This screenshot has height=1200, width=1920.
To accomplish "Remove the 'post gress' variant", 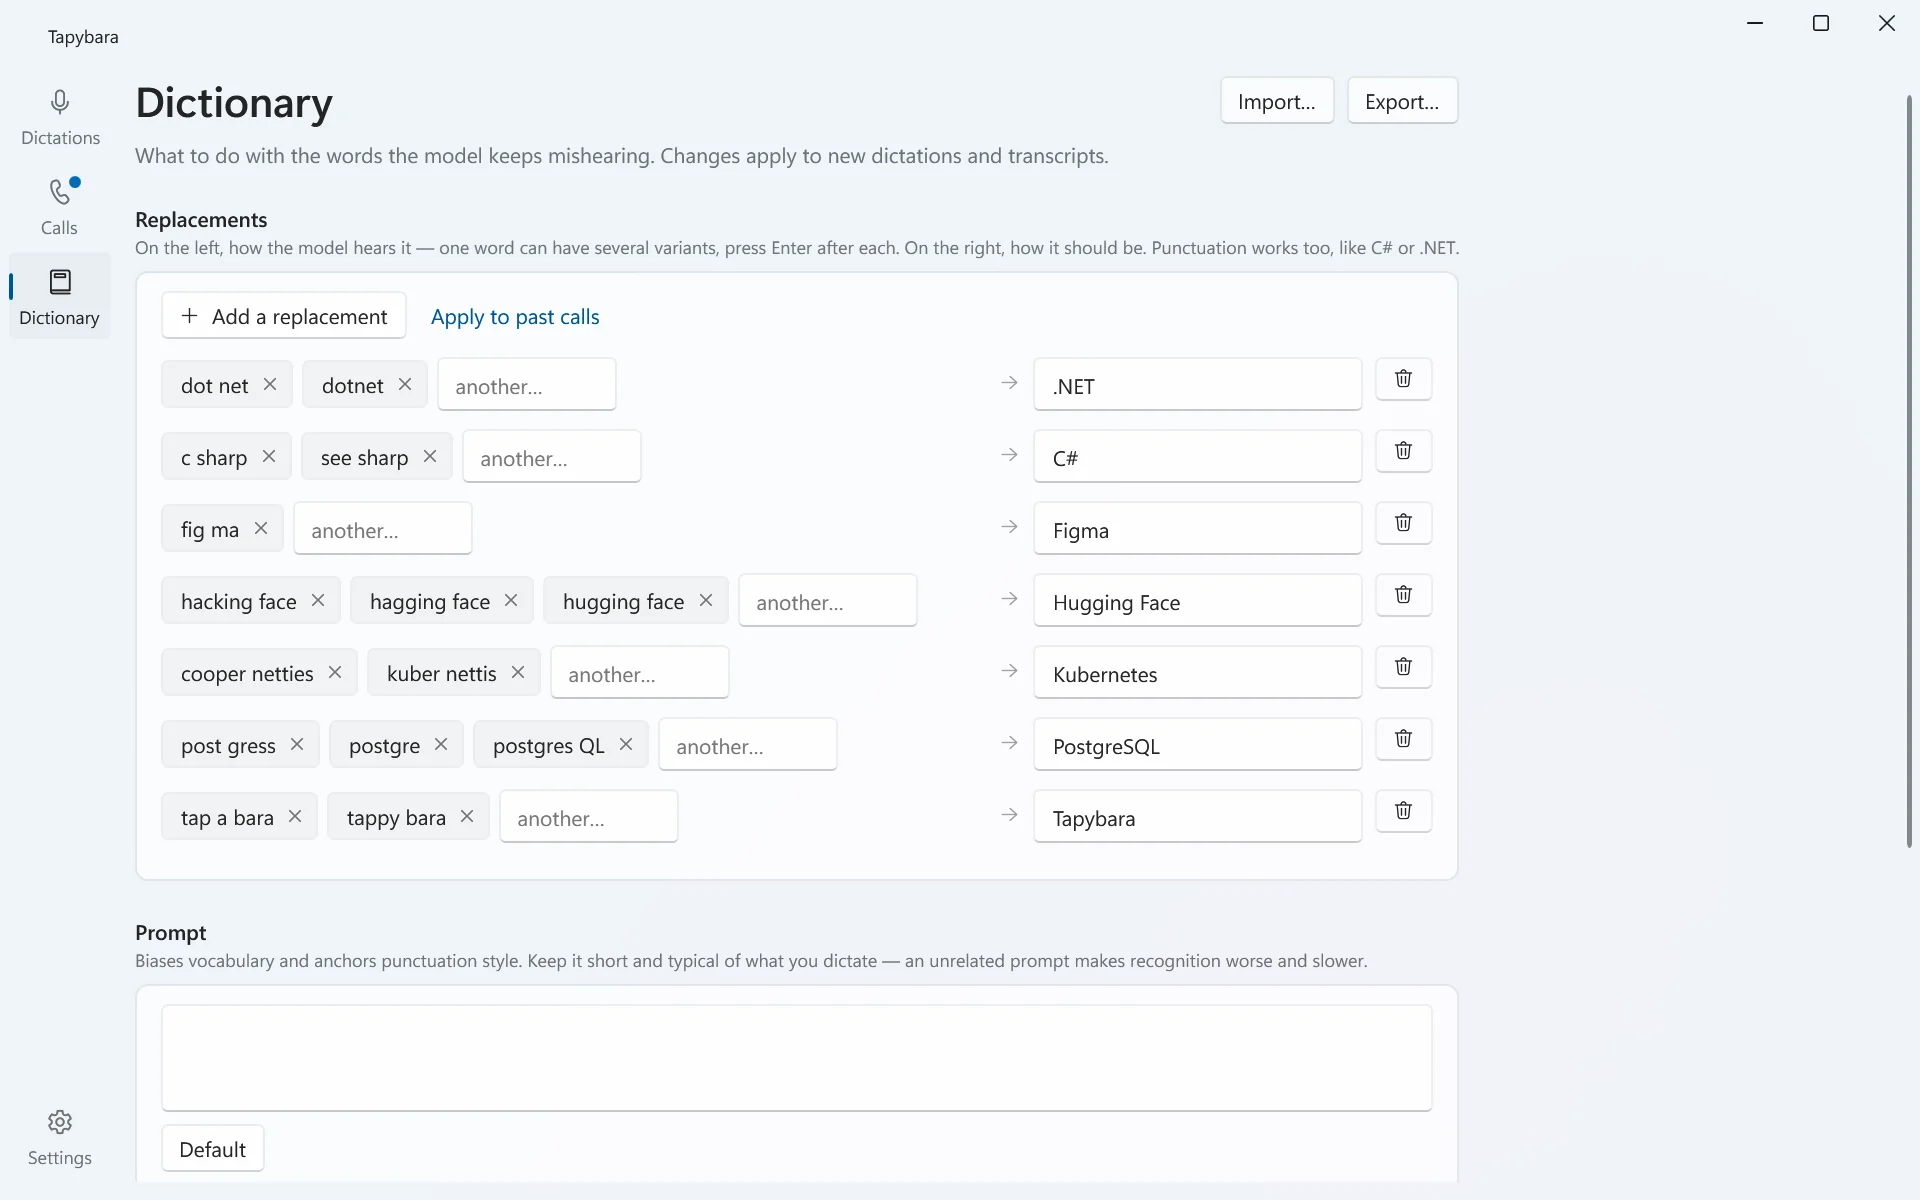I will tap(297, 744).
